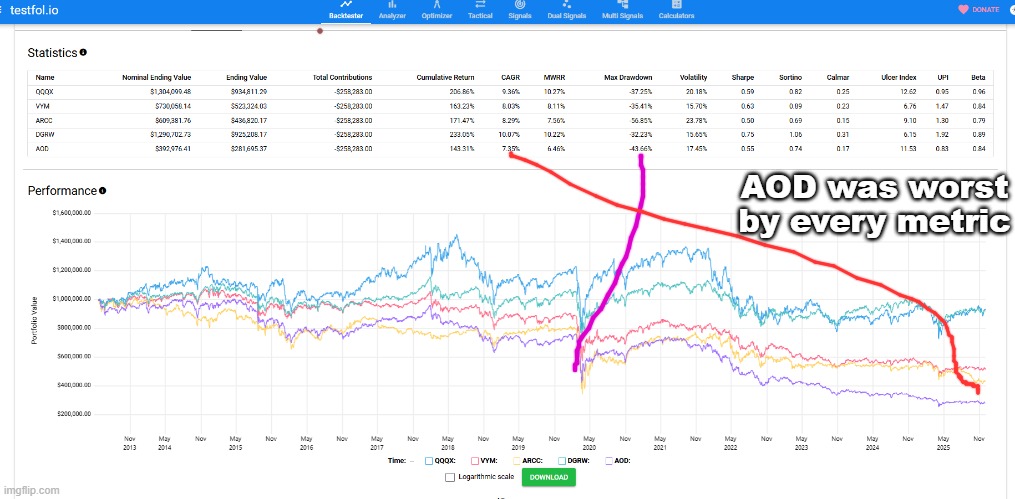Open the Optimizer tool
Viewport: 1015px width, 499px height.
click(436, 10)
